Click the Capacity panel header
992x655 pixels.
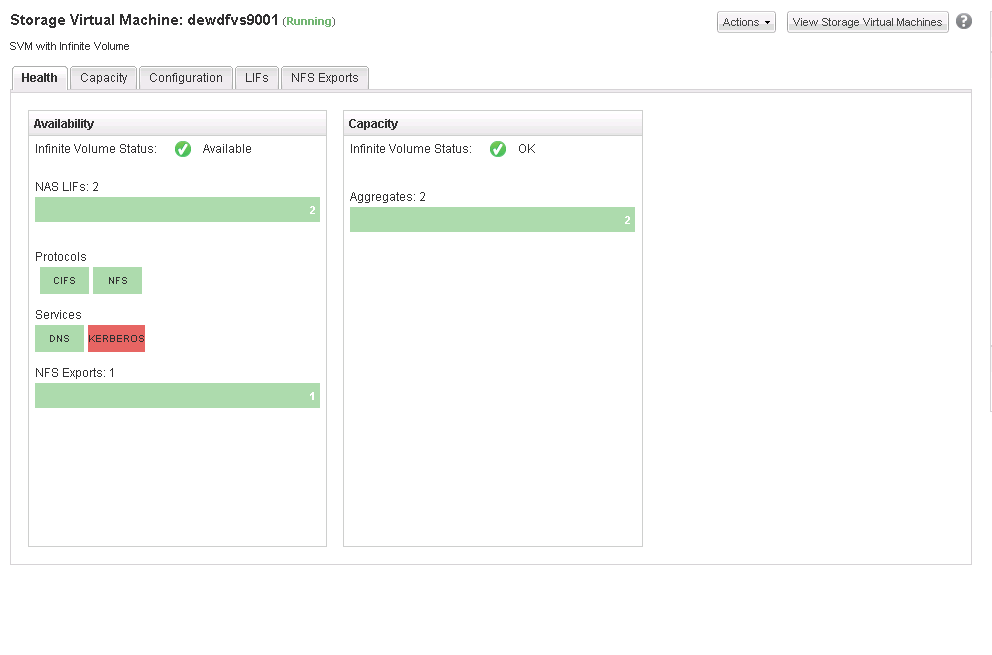(492, 124)
